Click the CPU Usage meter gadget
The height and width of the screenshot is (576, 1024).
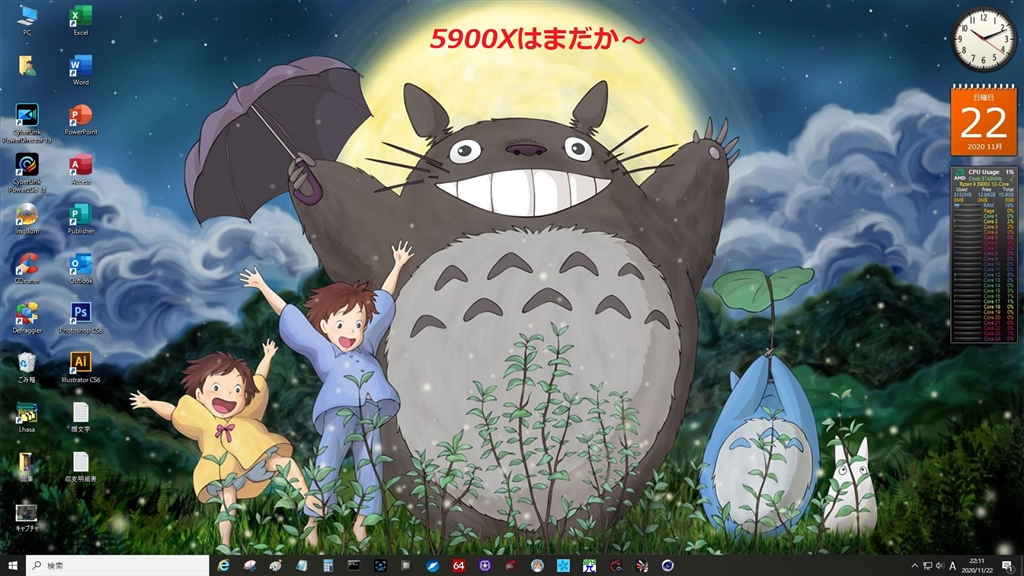point(984,255)
